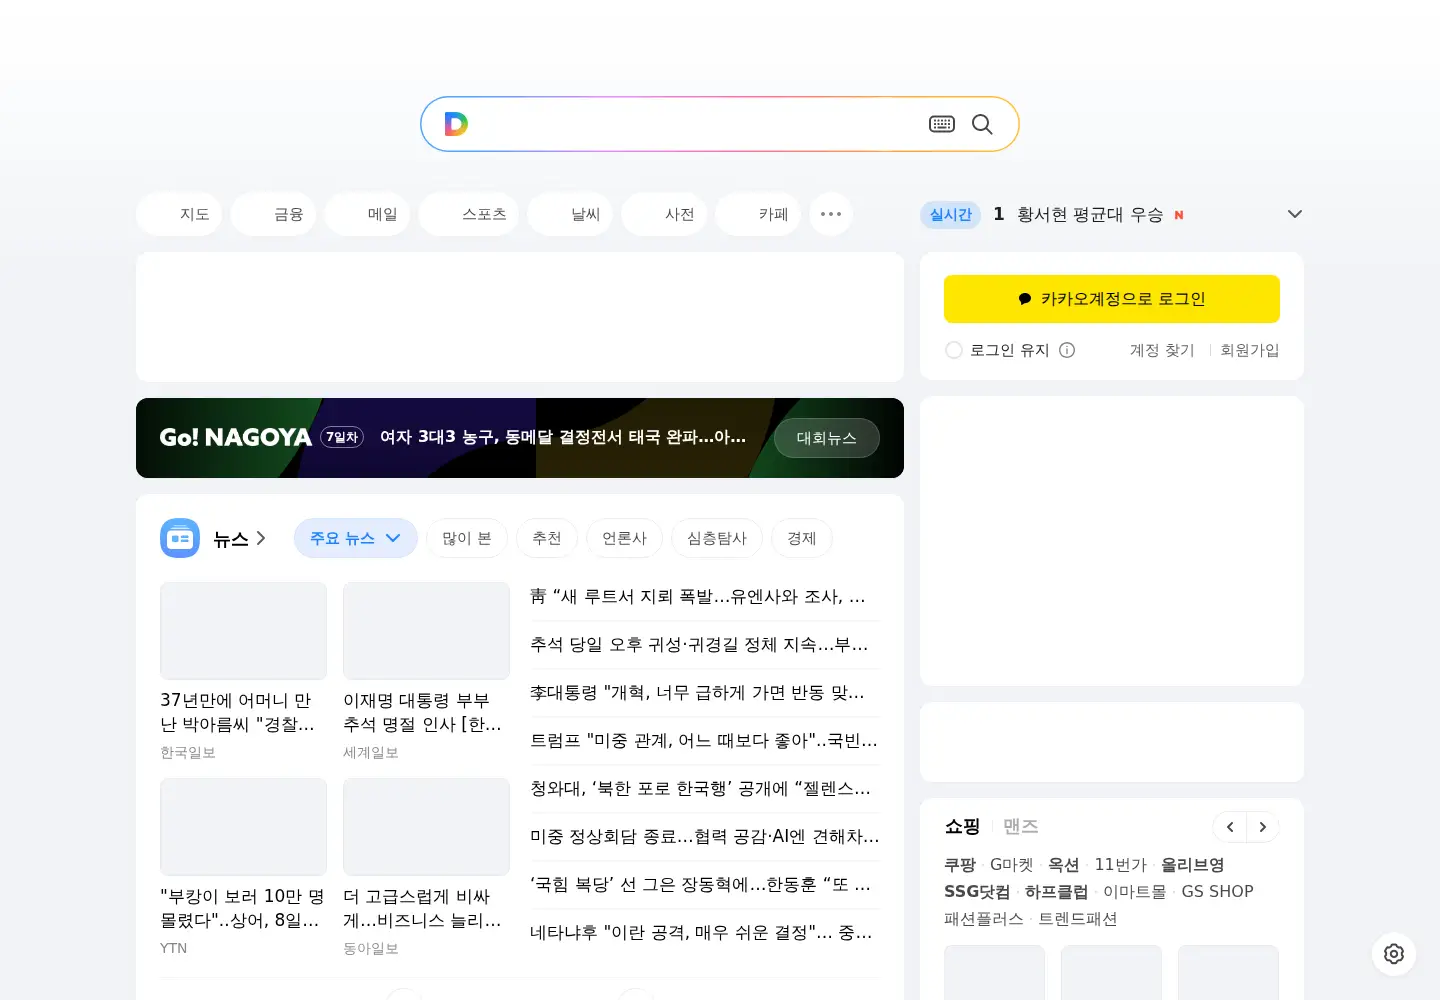The image size is (1440, 1000).
Task: Expand the 실시간 trending list chevron
Action: click(1295, 214)
